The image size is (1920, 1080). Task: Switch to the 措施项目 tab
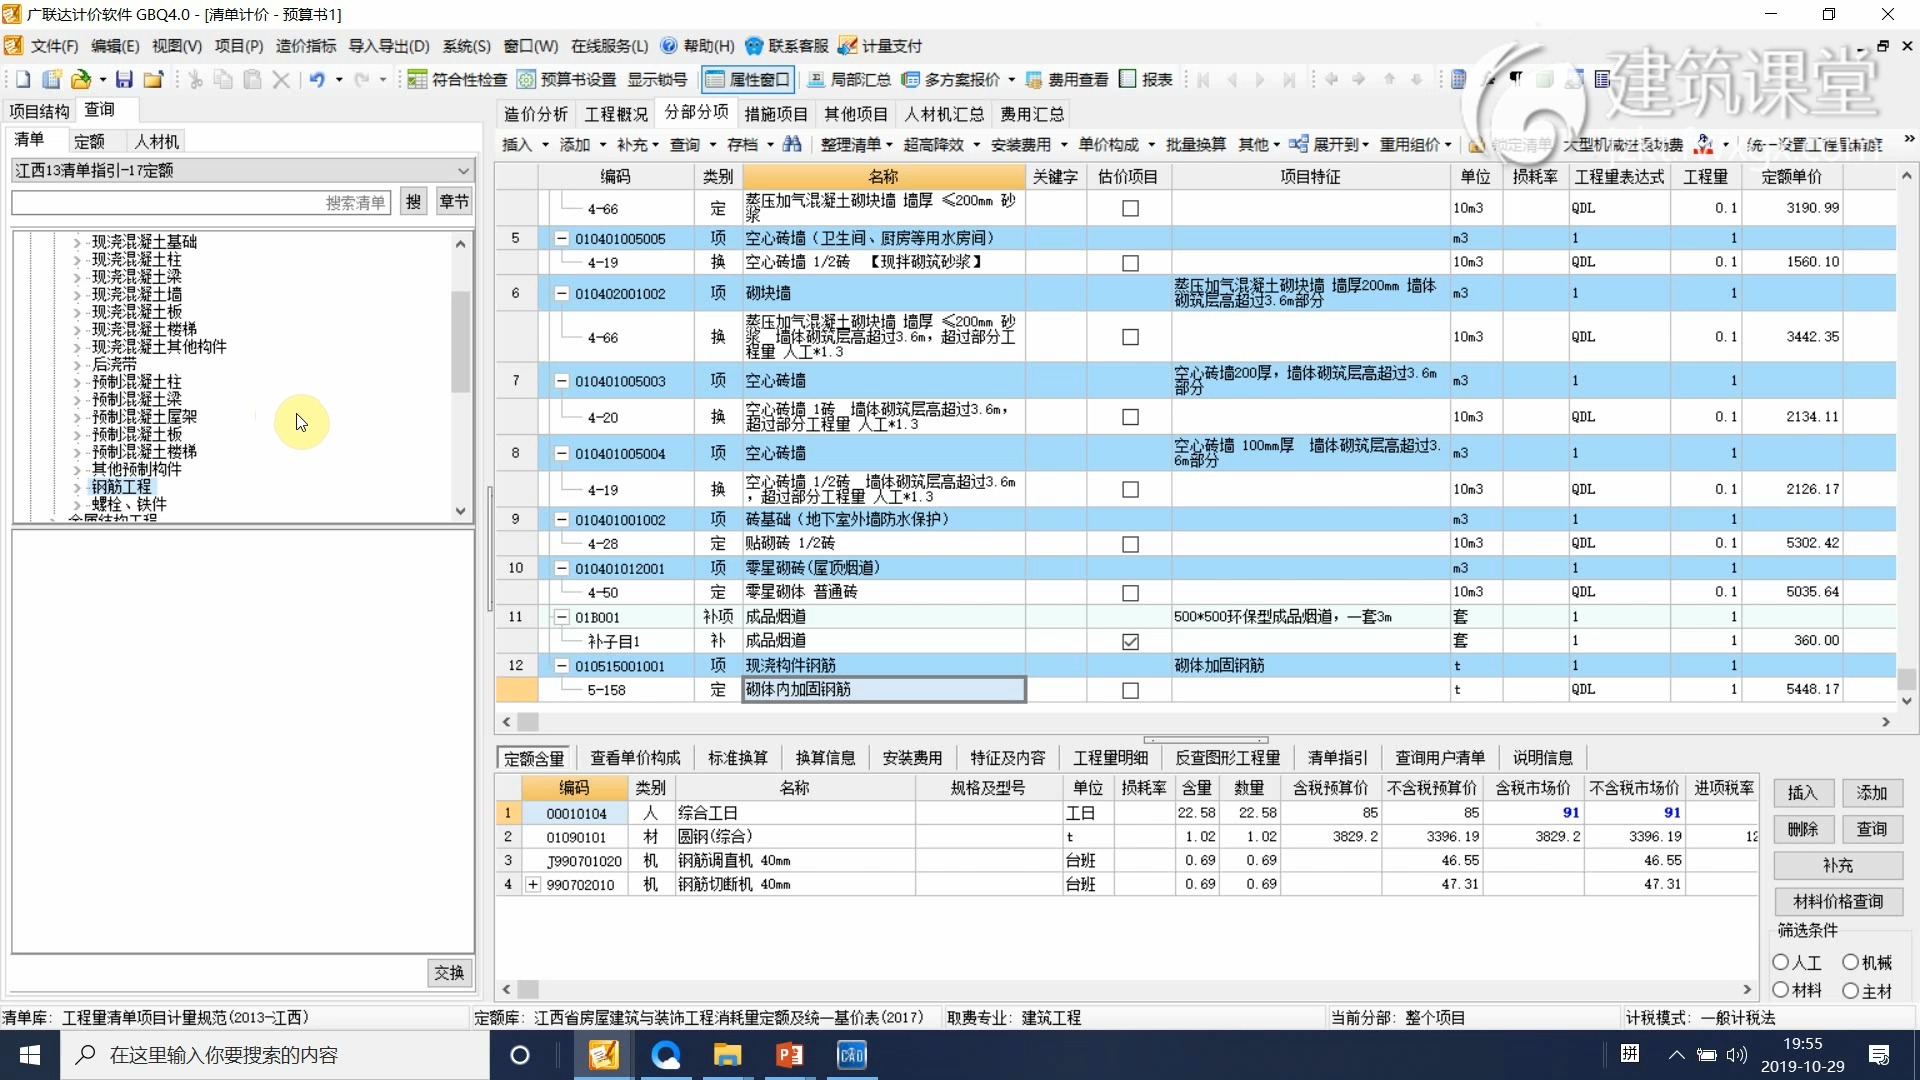click(x=775, y=114)
